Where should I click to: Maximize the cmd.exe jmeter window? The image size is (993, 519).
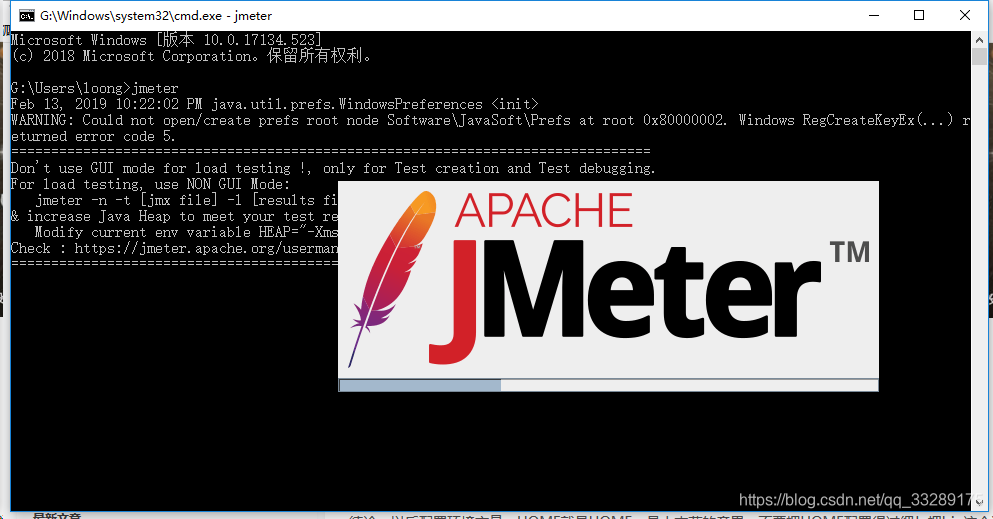(919, 15)
